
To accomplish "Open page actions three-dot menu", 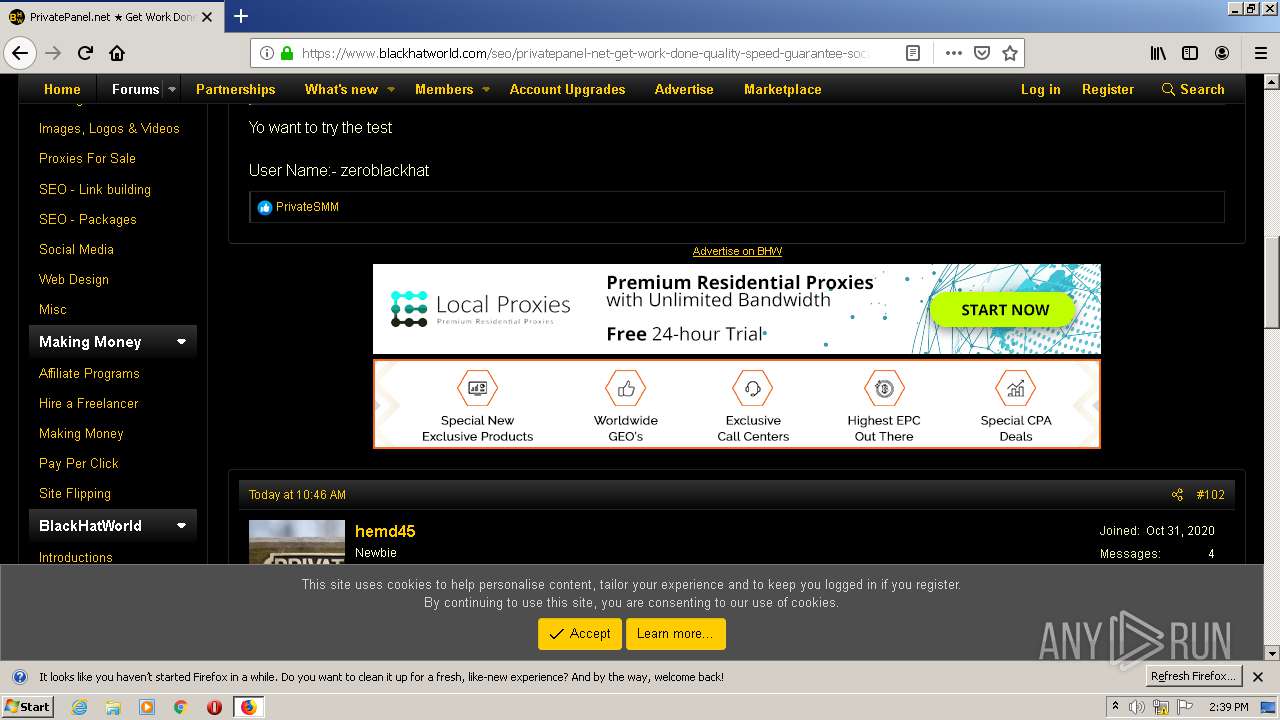I will [x=953, y=53].
